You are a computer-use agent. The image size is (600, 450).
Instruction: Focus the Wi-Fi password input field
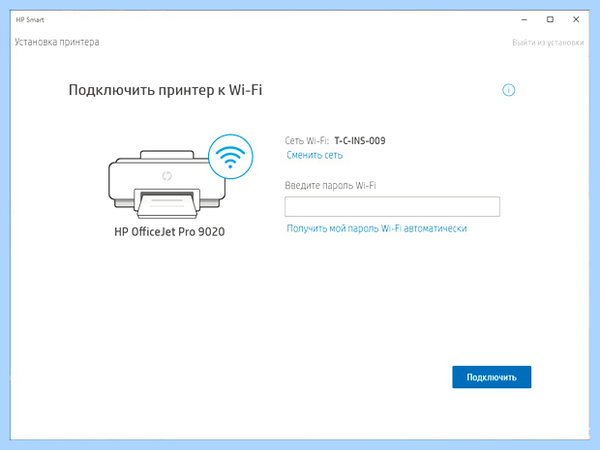click(x=392, y=207)
